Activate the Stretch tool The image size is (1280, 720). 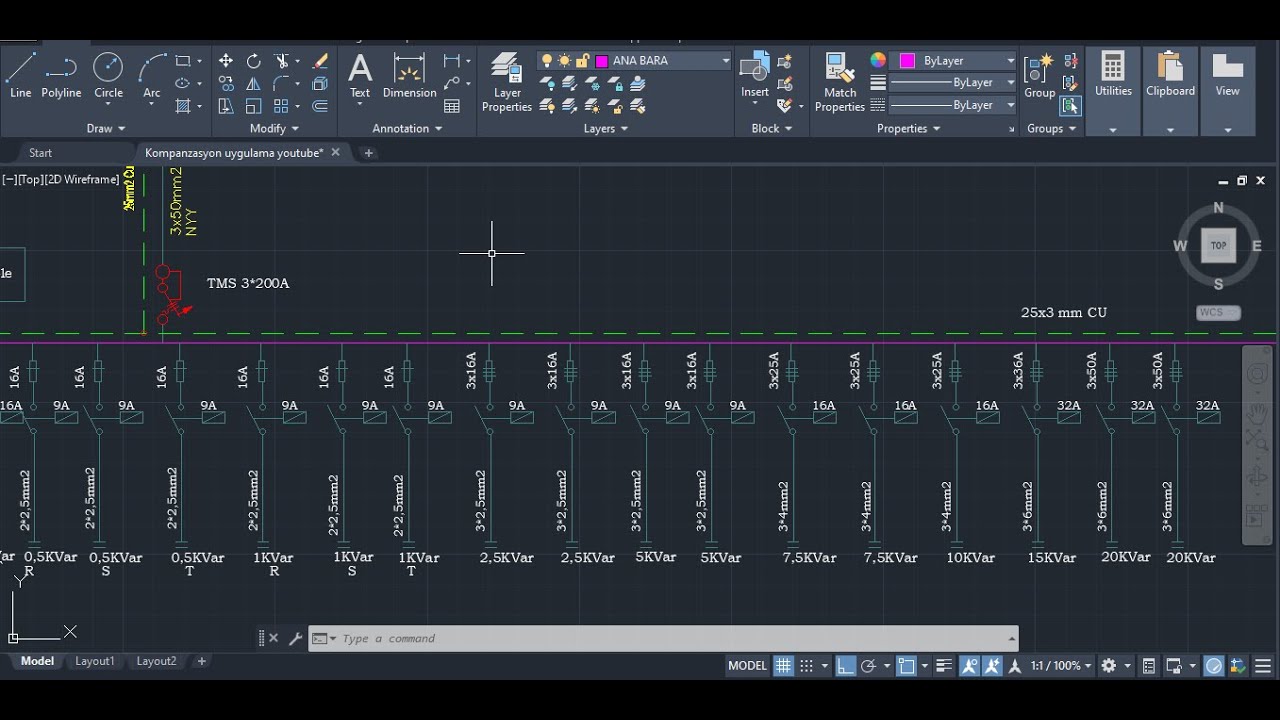226,106
